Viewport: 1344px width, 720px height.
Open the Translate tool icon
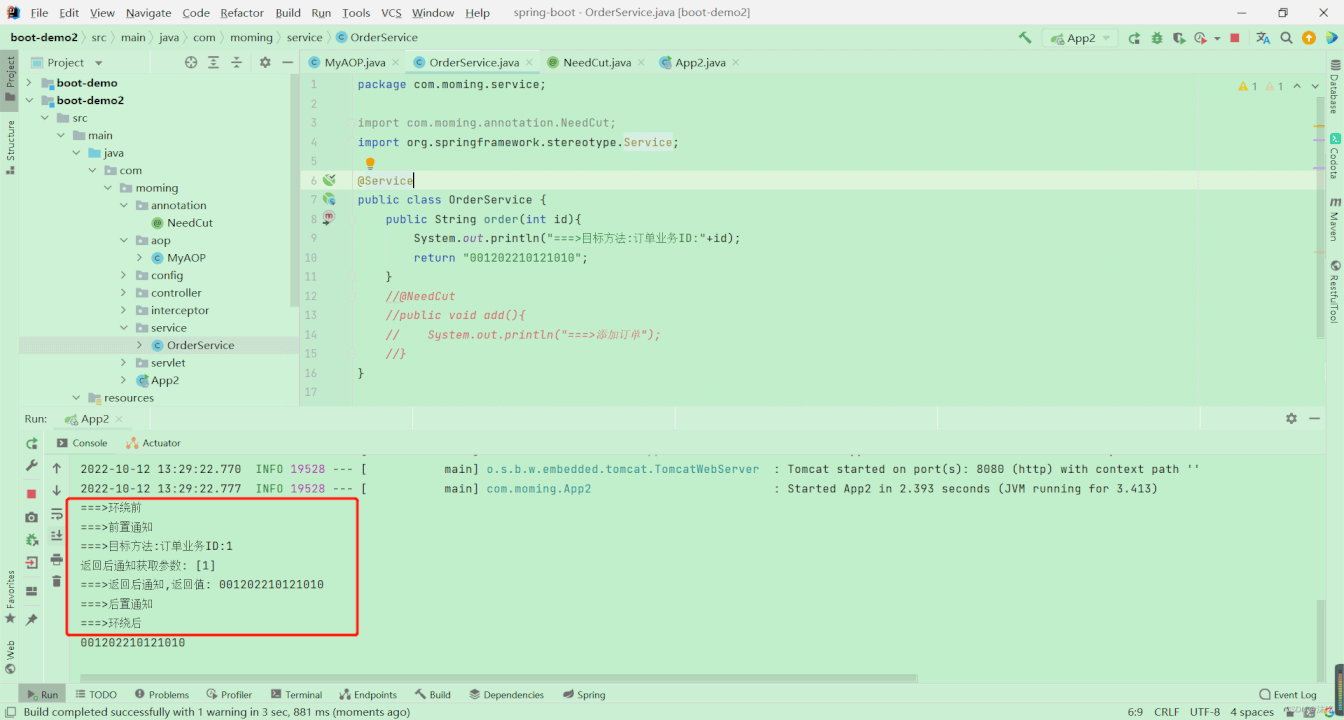pos(1263,38)
